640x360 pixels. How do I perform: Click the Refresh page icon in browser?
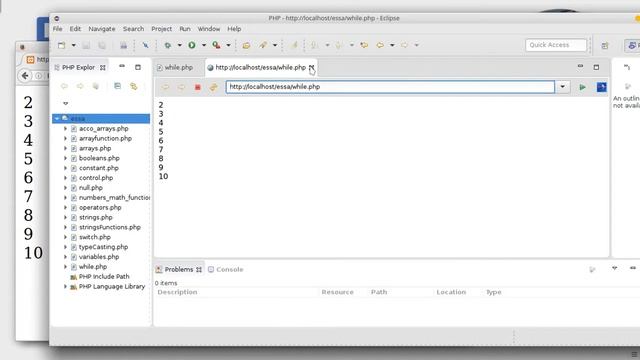(x=213, y=87)
